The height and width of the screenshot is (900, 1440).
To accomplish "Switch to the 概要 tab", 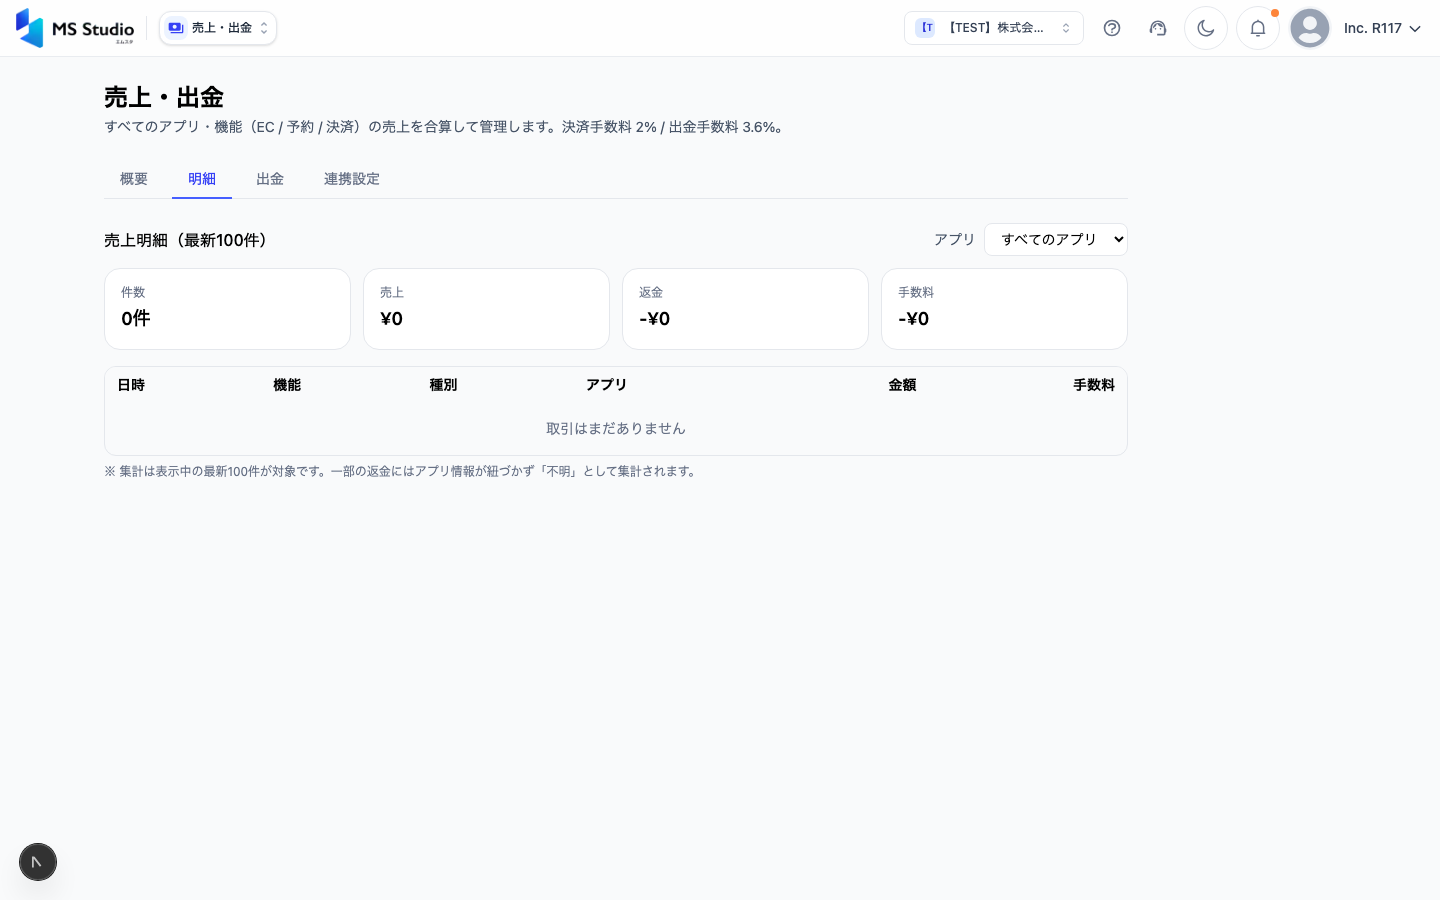I will (x=134, y=179).
